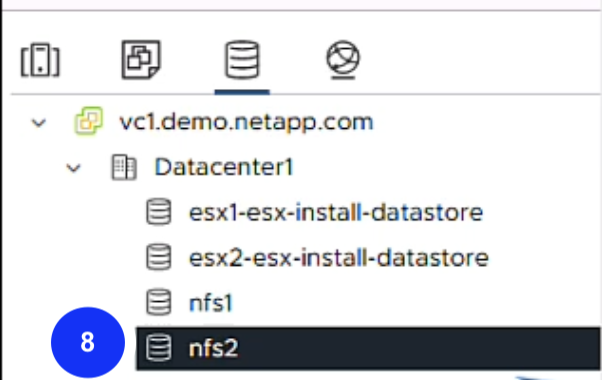Screen dimensions: 602x380
Task: Select the nfs2 datastore label
Action: 213,349
